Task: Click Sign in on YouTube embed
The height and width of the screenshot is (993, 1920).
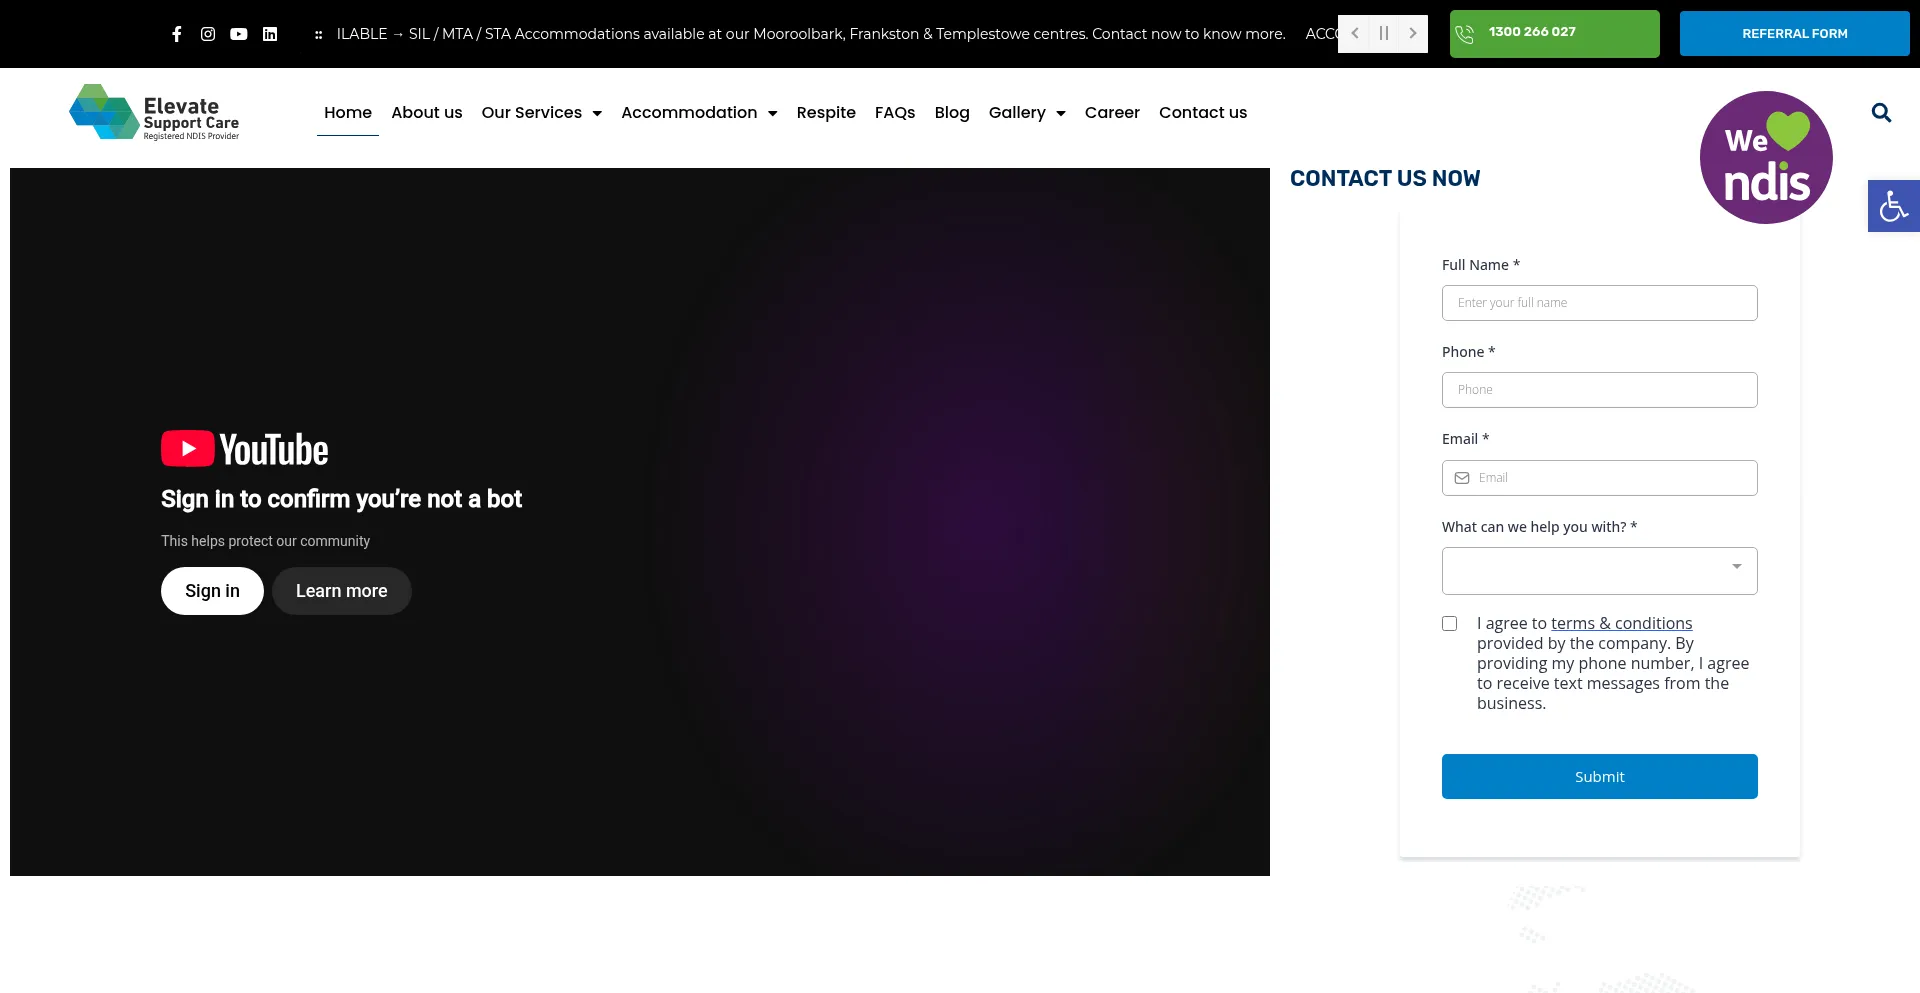Action: point(212,591)
